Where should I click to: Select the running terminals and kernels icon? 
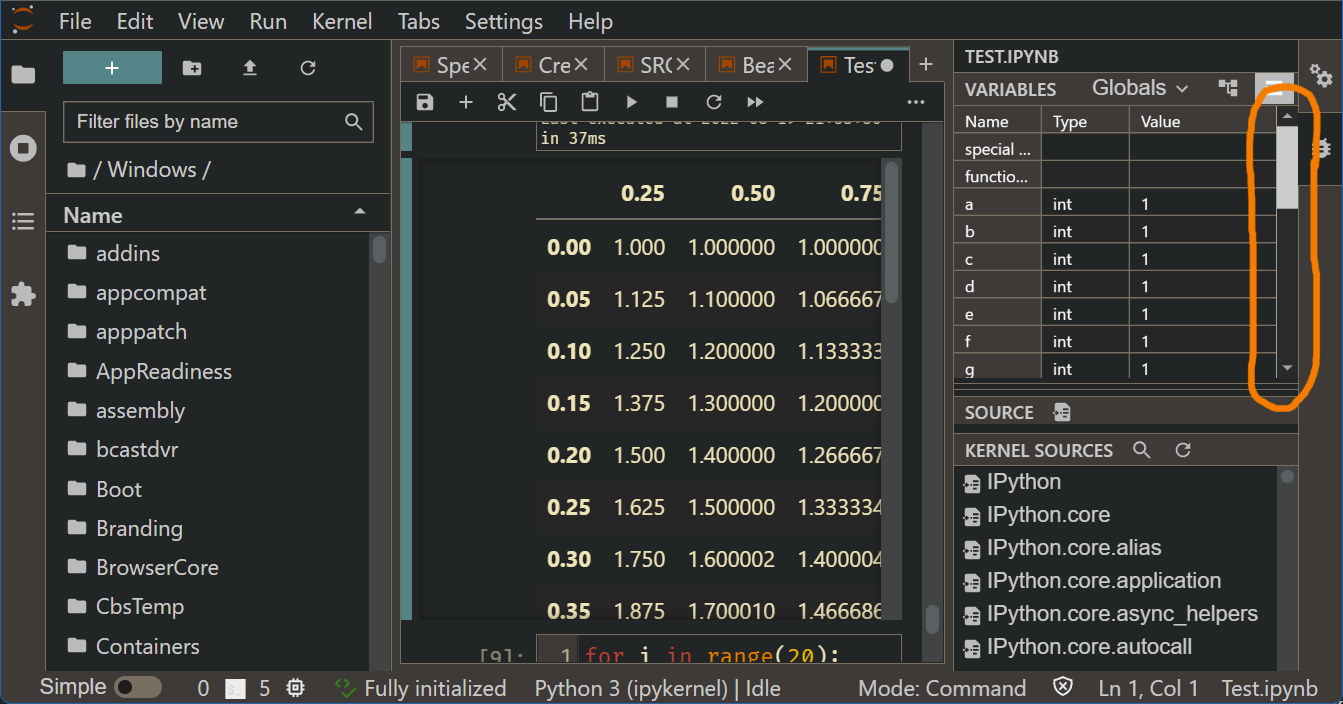tap(22, 147)
